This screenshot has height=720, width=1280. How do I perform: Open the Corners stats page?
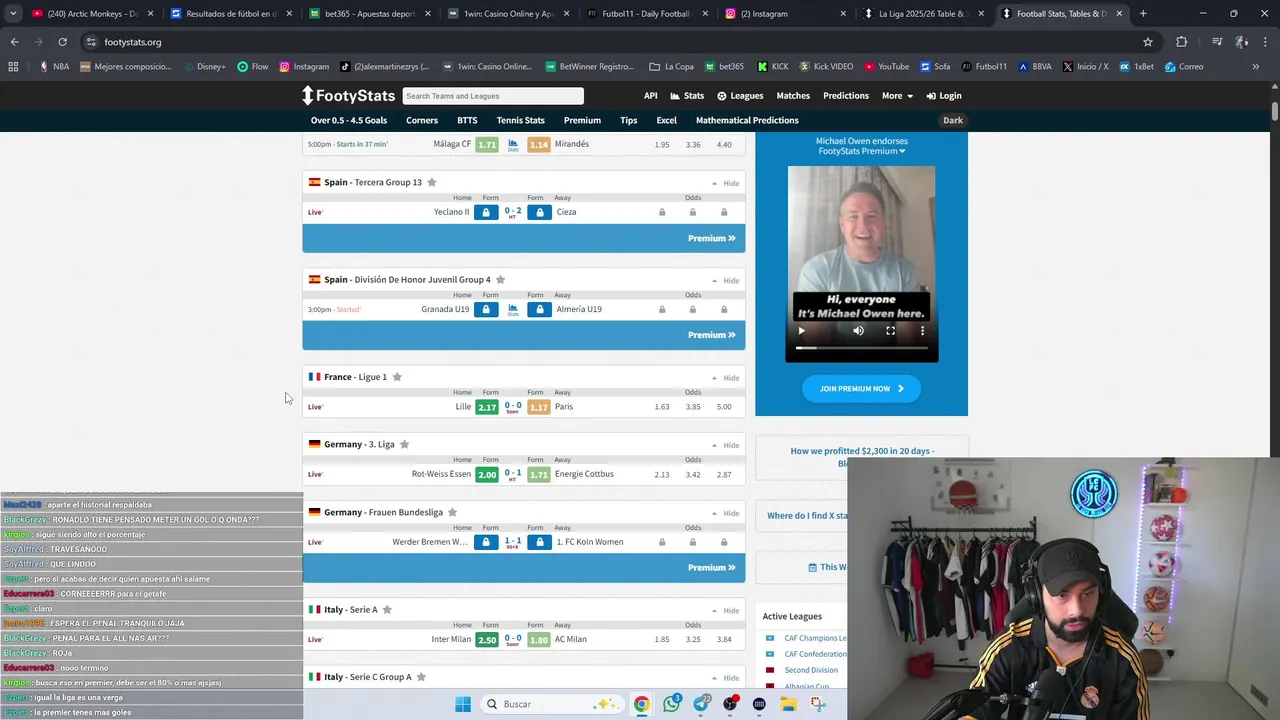pos(422,120)
